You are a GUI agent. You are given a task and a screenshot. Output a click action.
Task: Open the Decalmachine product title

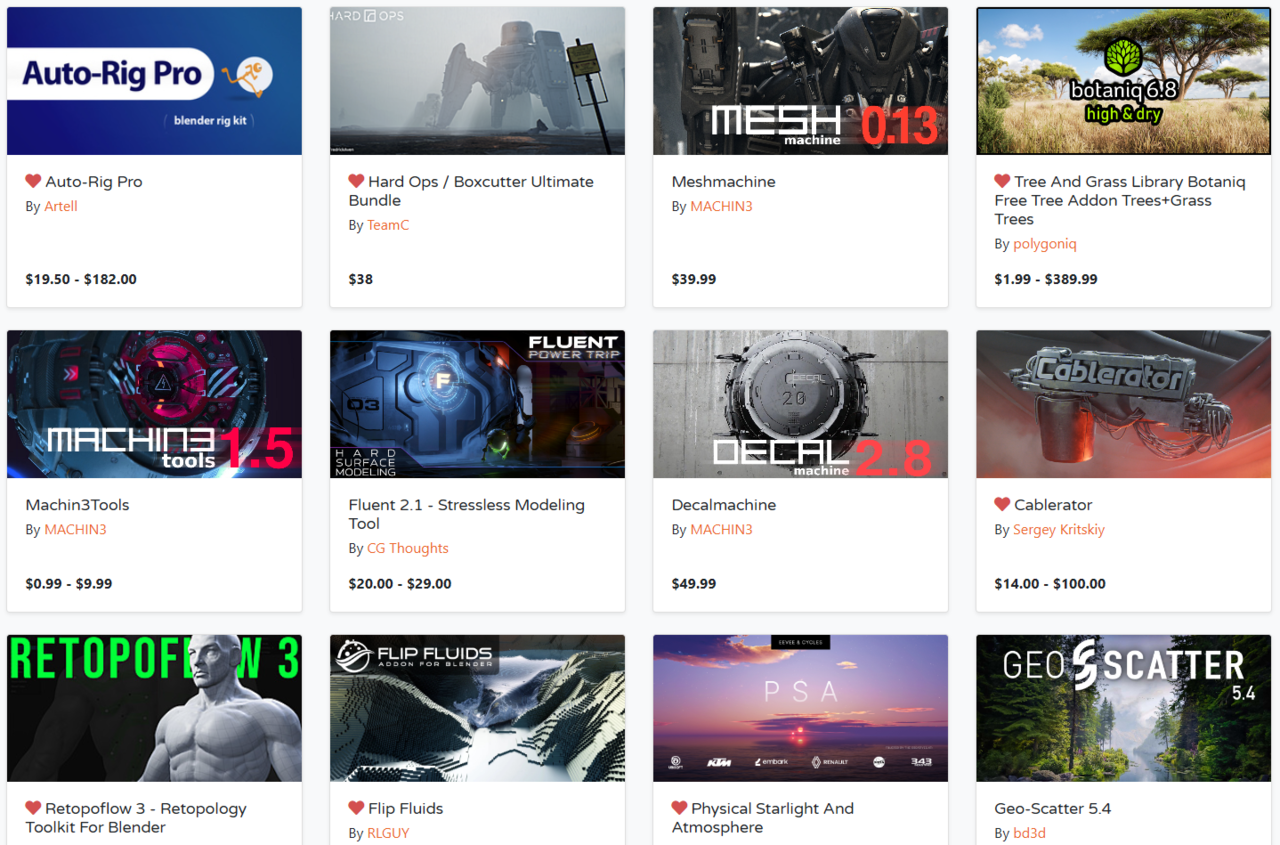(723, 505)
